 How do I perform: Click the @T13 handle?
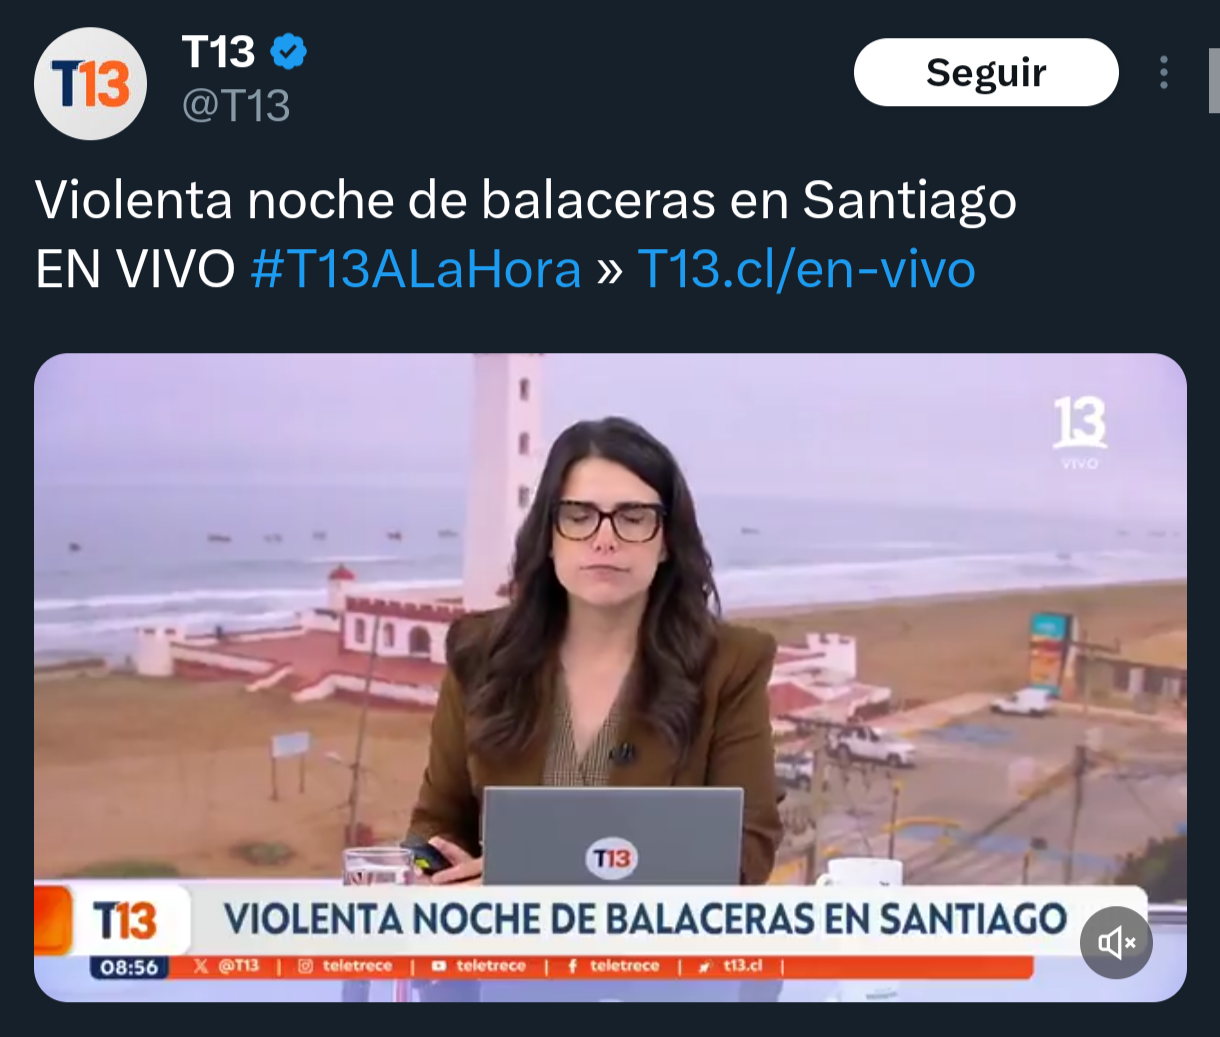(x=236, y=105)
